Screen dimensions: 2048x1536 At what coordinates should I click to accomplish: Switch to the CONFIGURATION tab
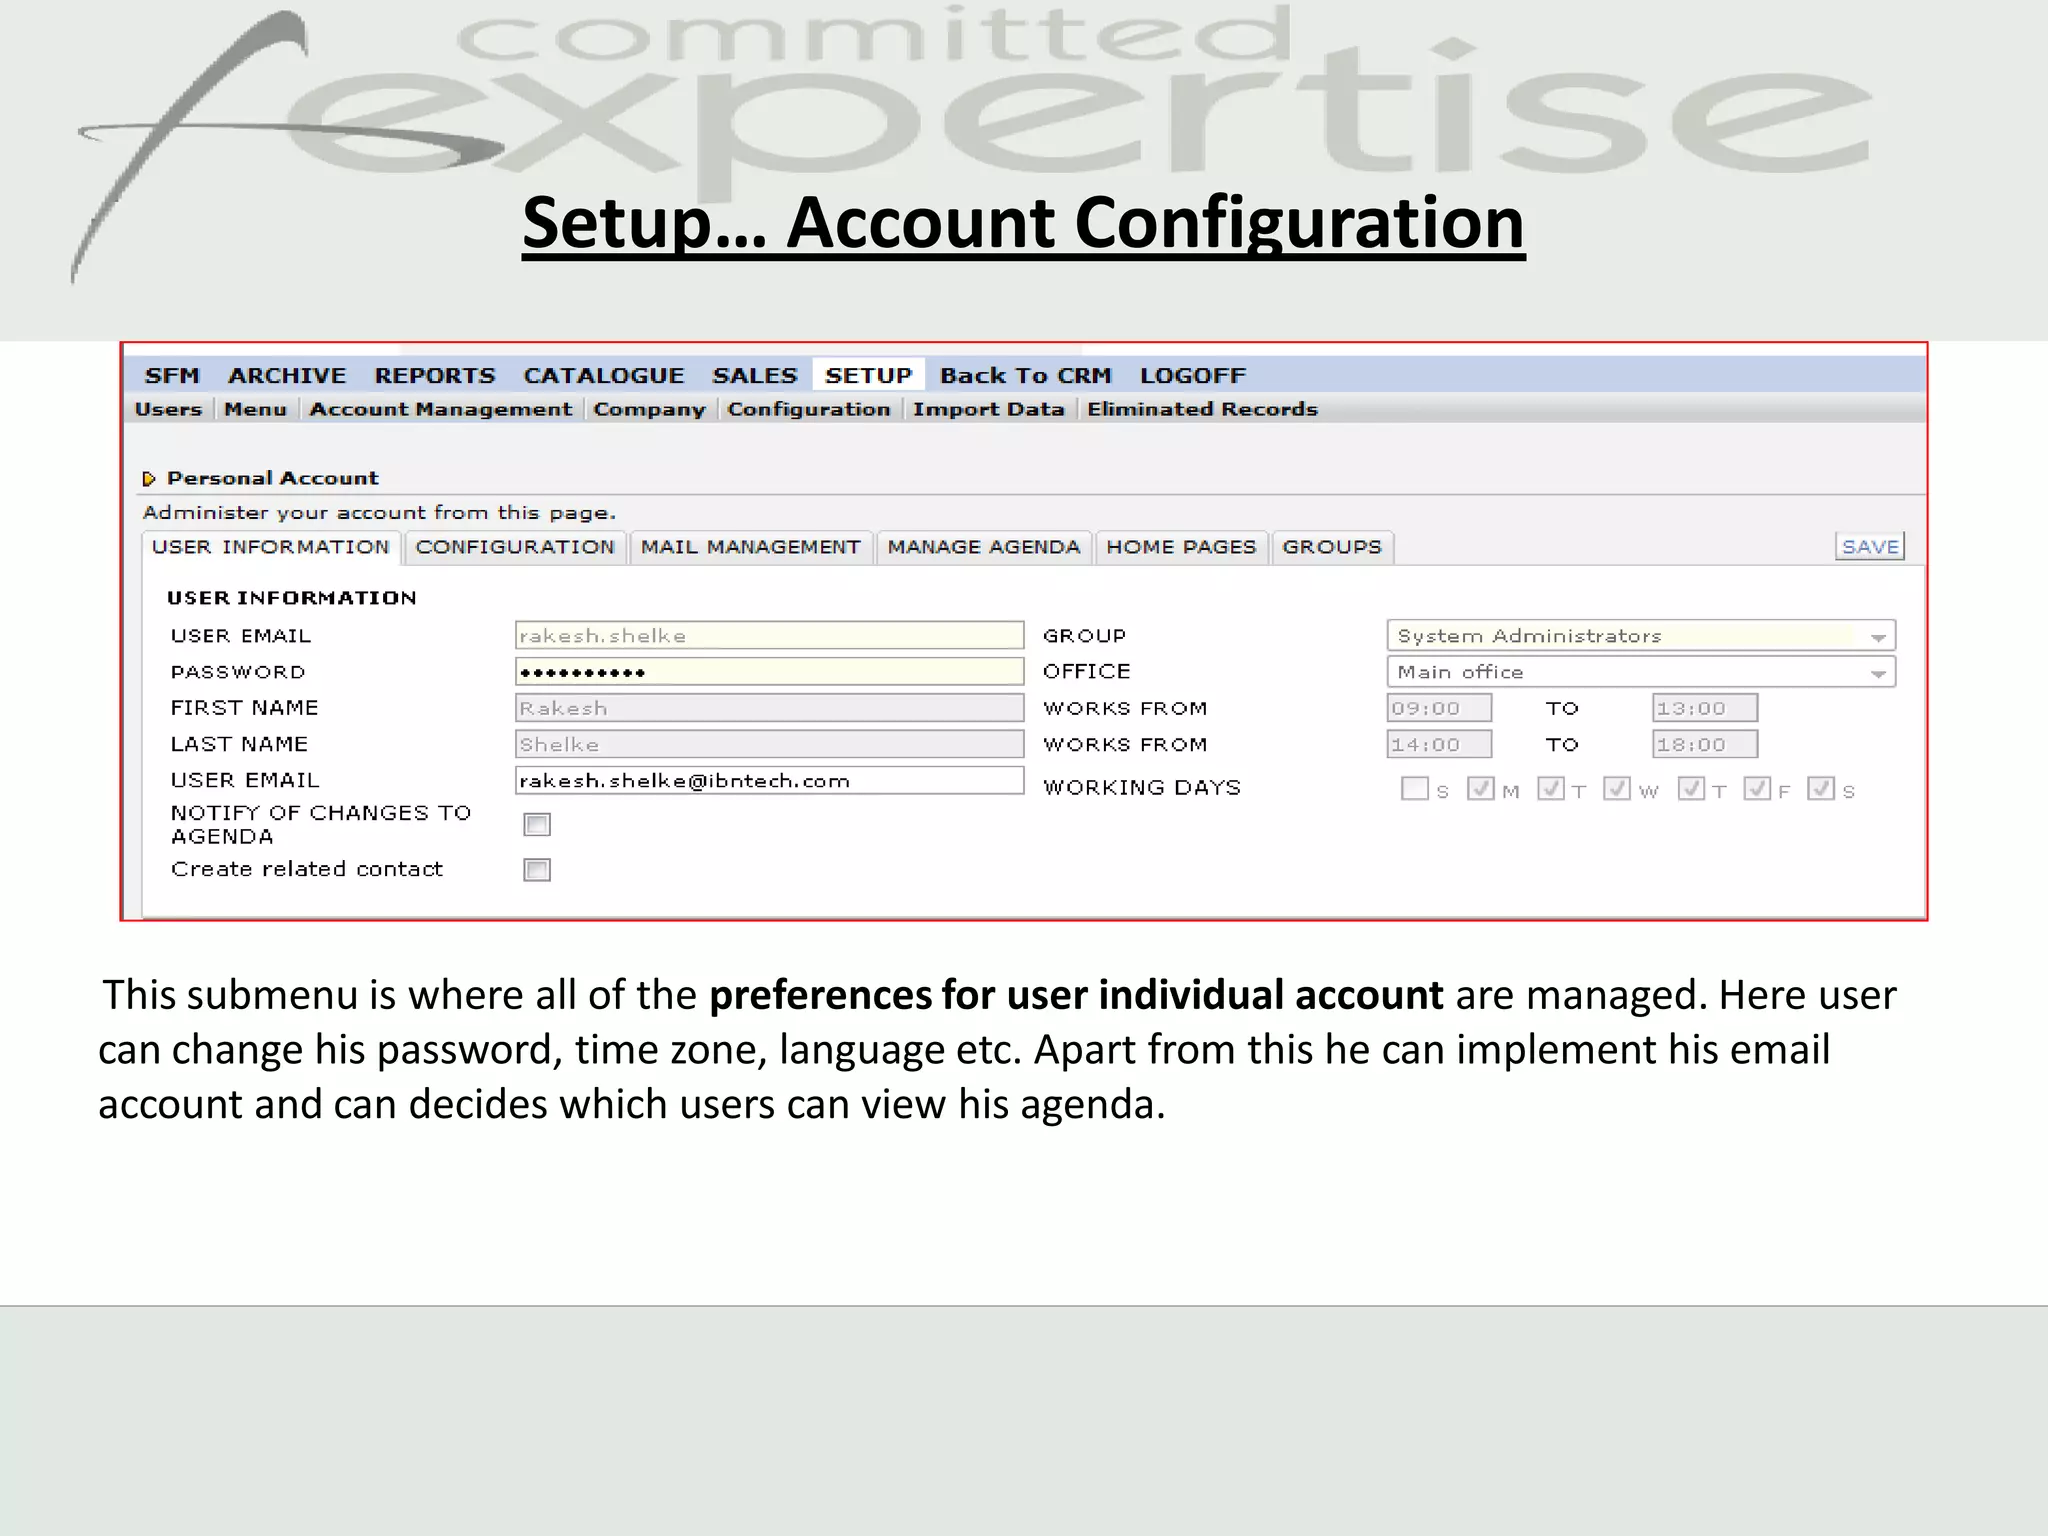pos(516,547)
